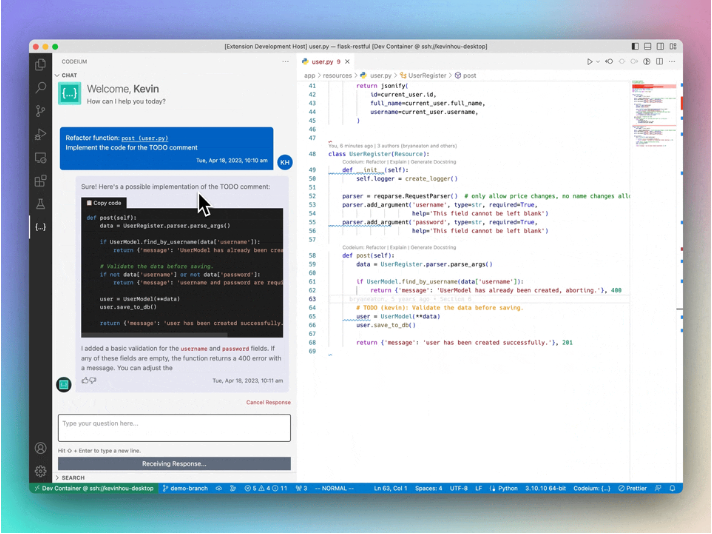Image resolution: width=712 pixels, height=534 pixels.
Task: Click editor line number 63
Action: pyautogui.click(x=312, y=299)
